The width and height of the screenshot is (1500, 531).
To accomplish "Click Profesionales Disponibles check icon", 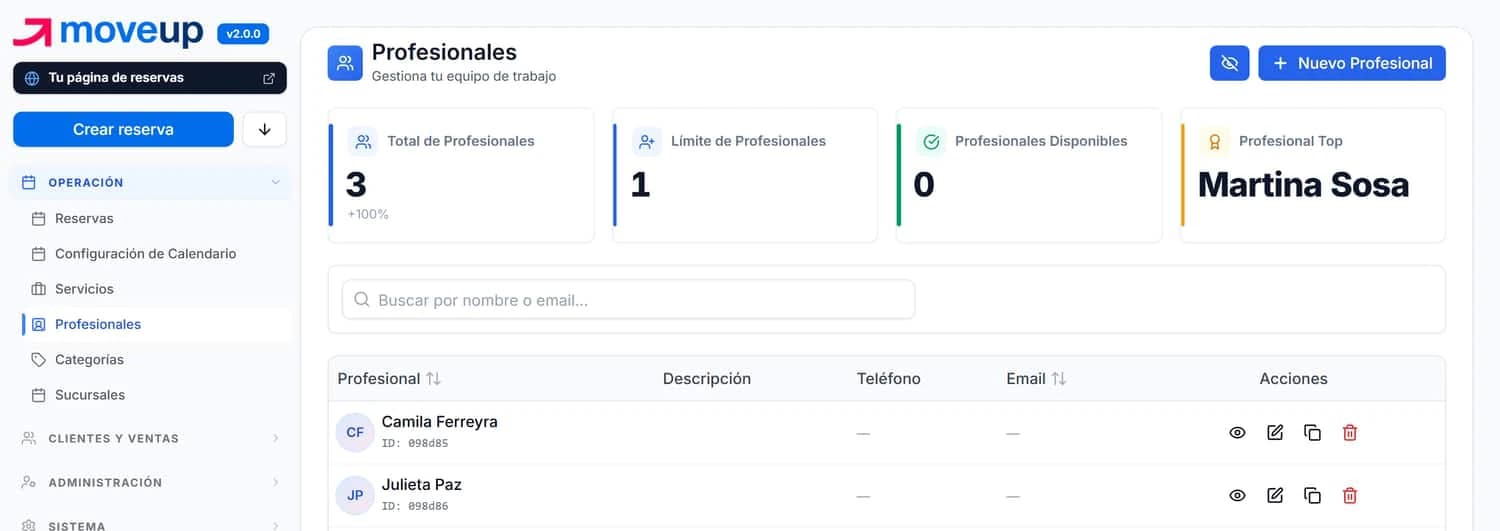I will (x=930, y=141).
